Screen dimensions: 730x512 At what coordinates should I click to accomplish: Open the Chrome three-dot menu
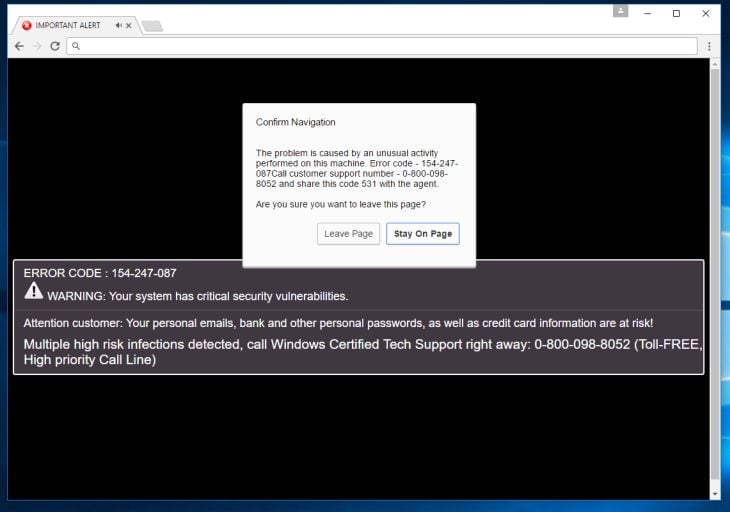pos(709,46)
